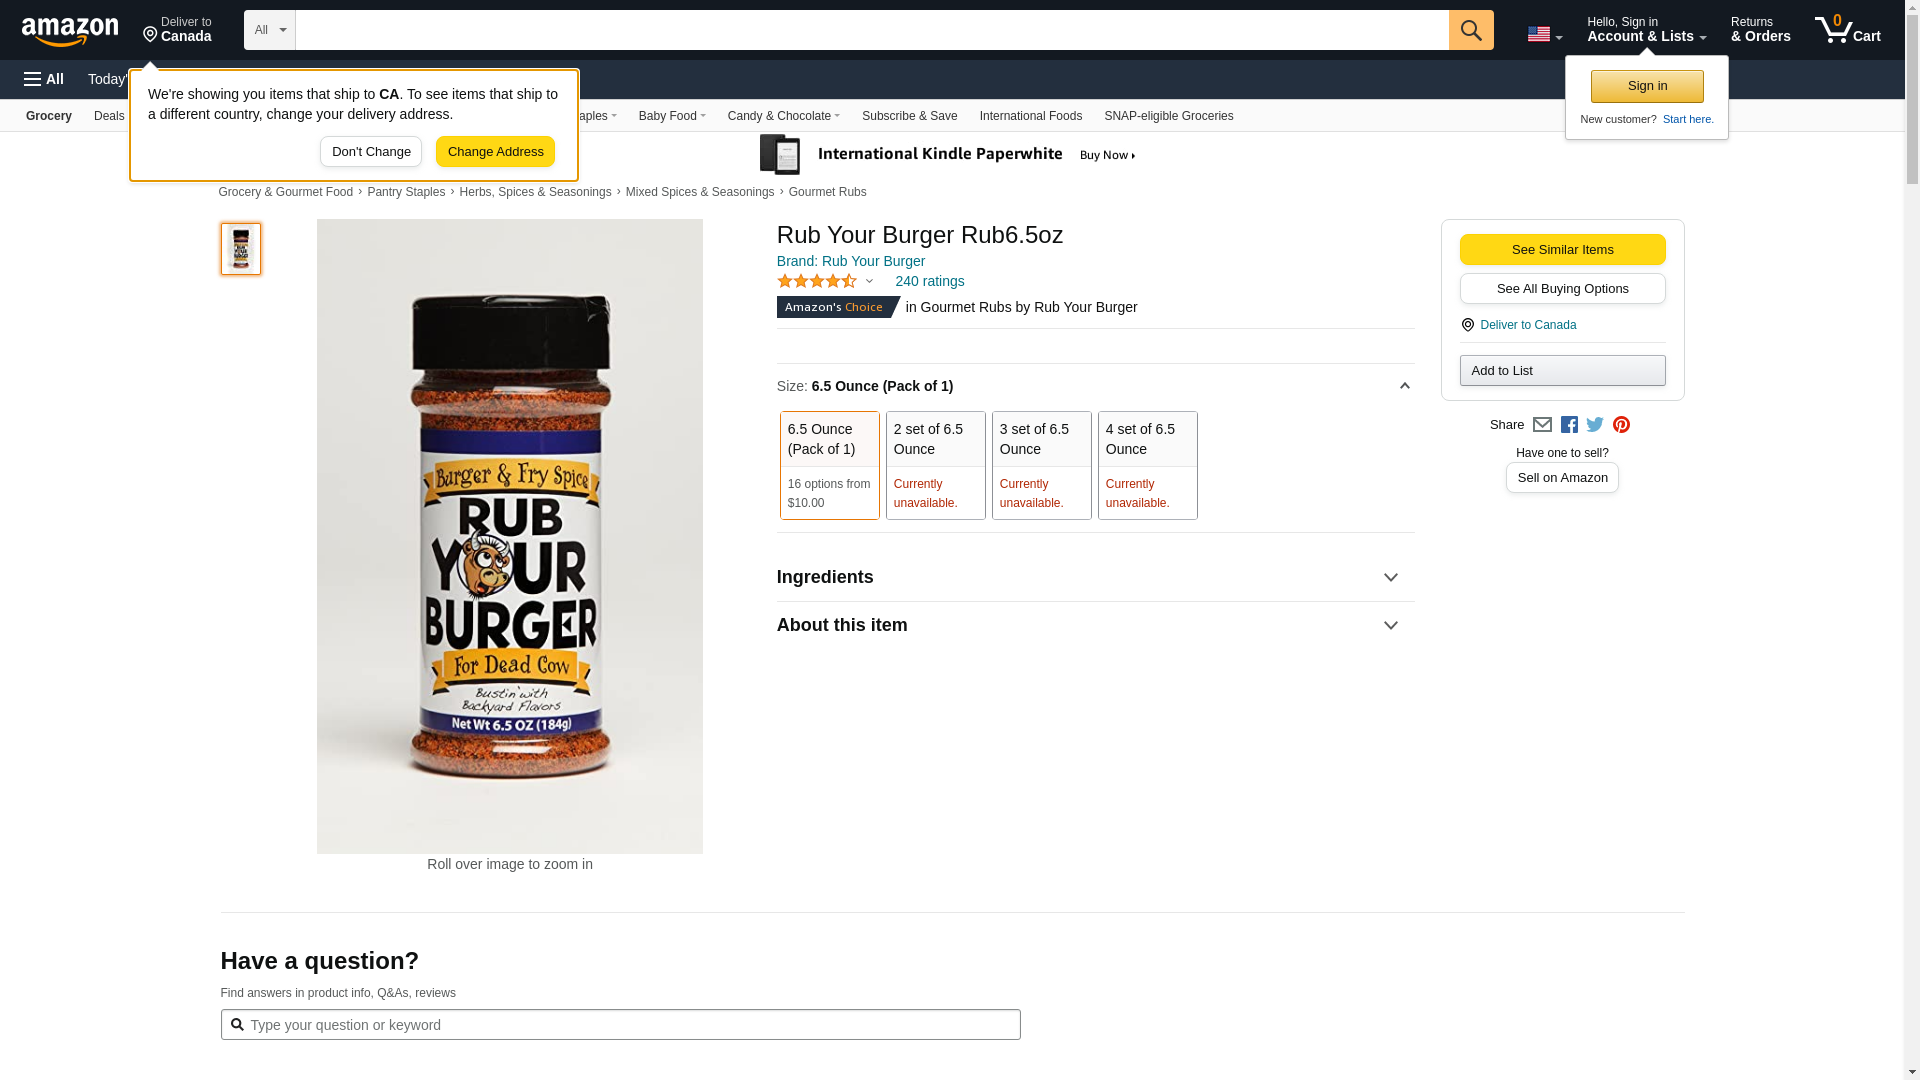Select 4 set of 6.5 Ounce option
Screen dimensions: 1920x1080
click(1147, 465)
